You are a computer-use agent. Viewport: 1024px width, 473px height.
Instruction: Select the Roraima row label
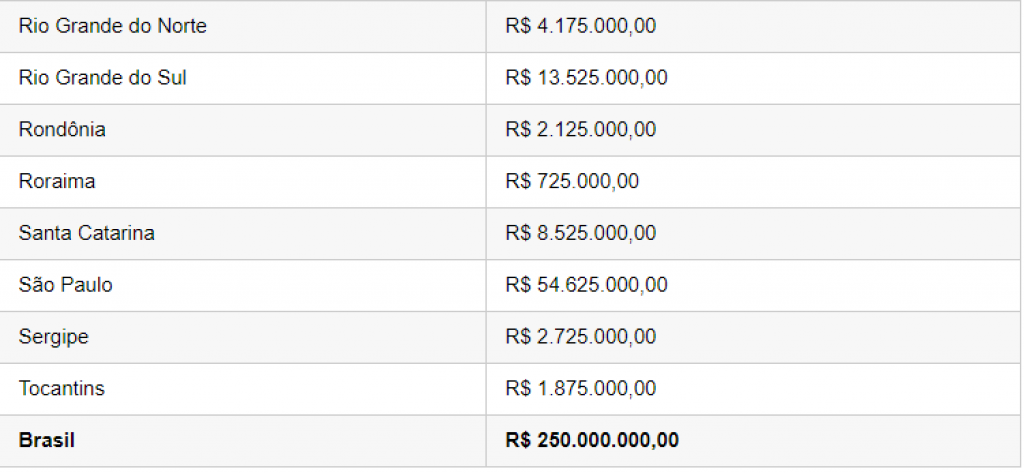pyautogui.click(x=57, y=181)
